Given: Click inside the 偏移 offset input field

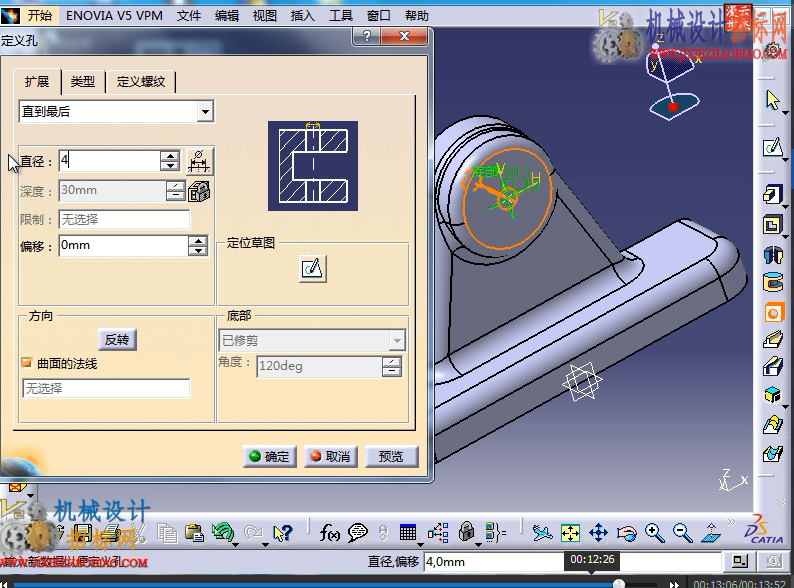Looking at the screenshot, I should [124, 246].
